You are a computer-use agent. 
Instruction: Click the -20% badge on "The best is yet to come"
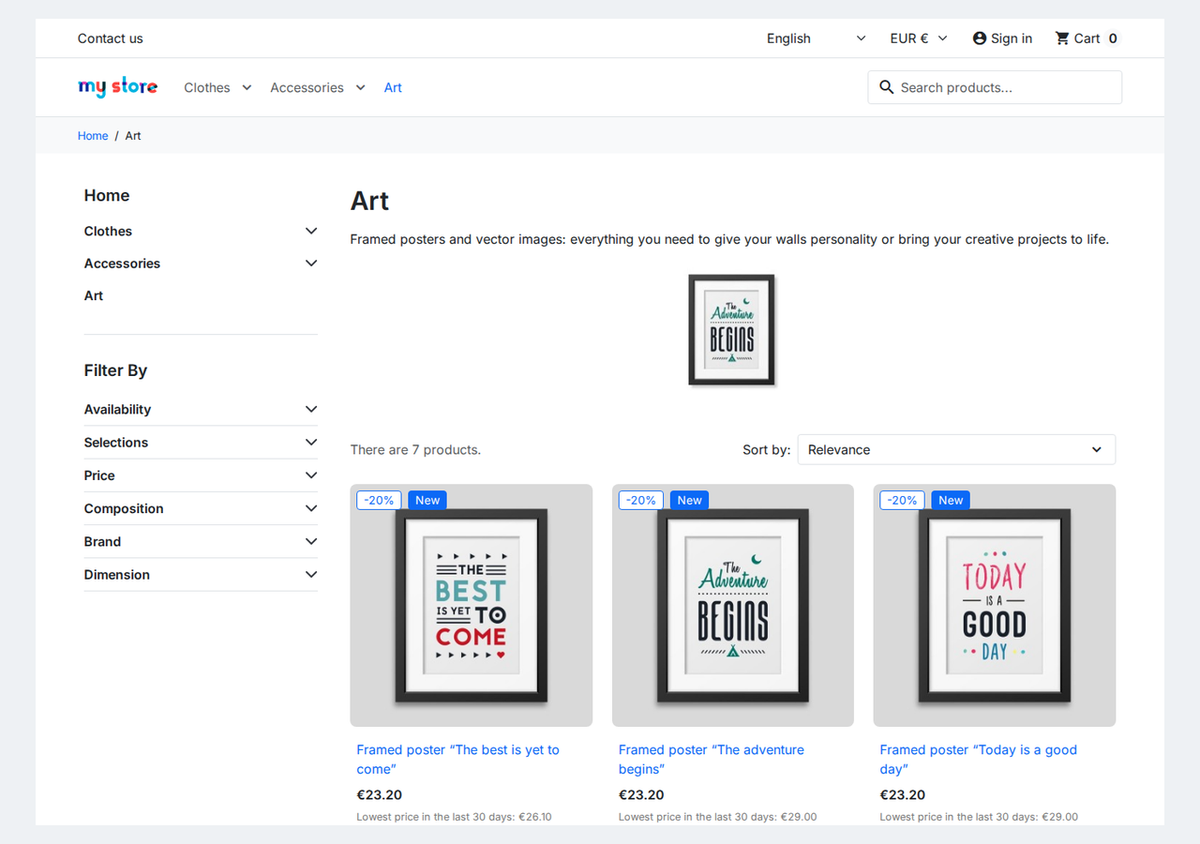(x=379, y=500)
